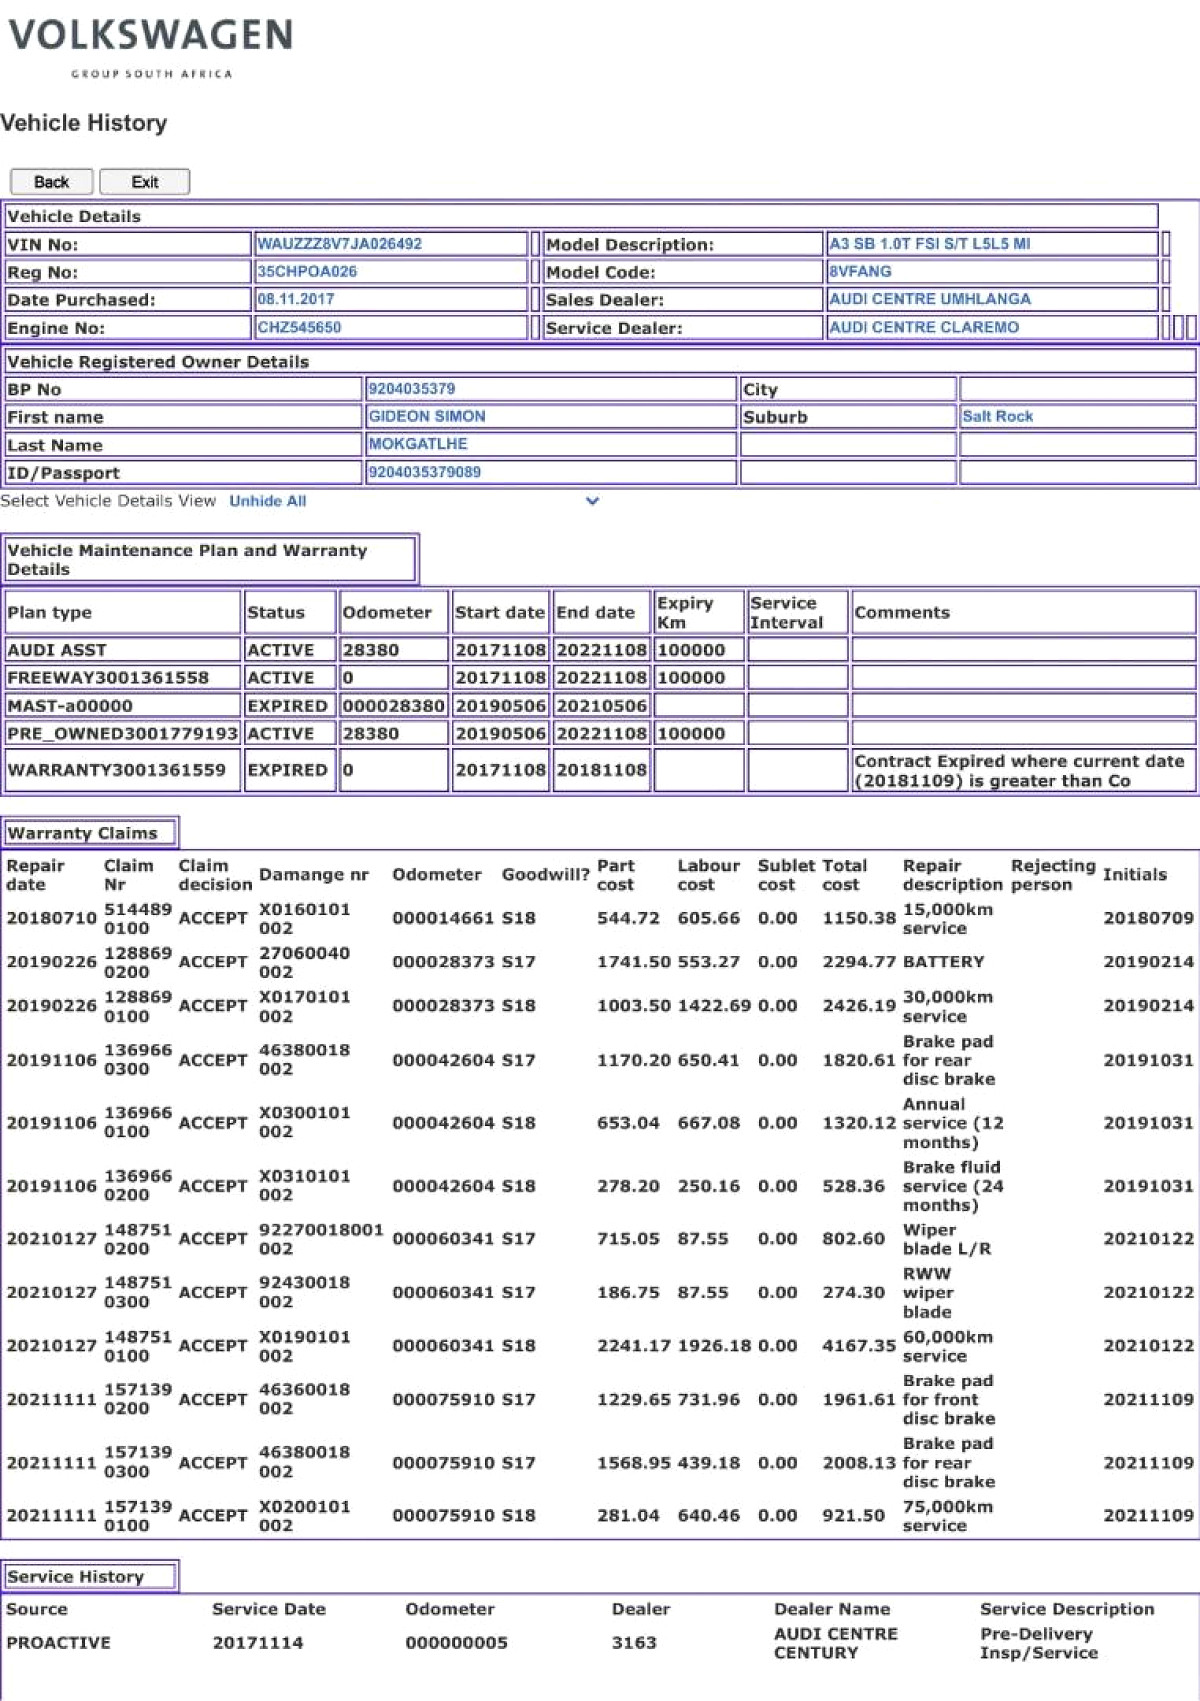Click total cost 4167.35

click(x=858, y=1346)
